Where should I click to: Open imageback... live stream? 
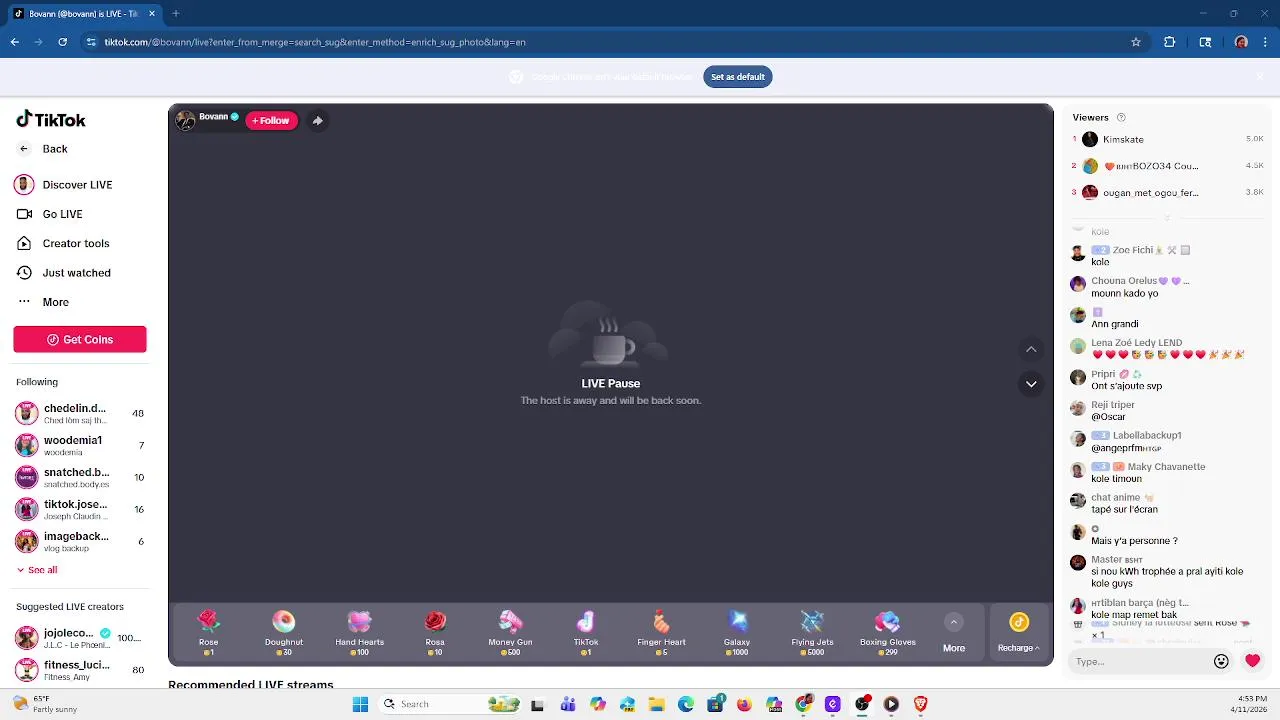point(80,541)
